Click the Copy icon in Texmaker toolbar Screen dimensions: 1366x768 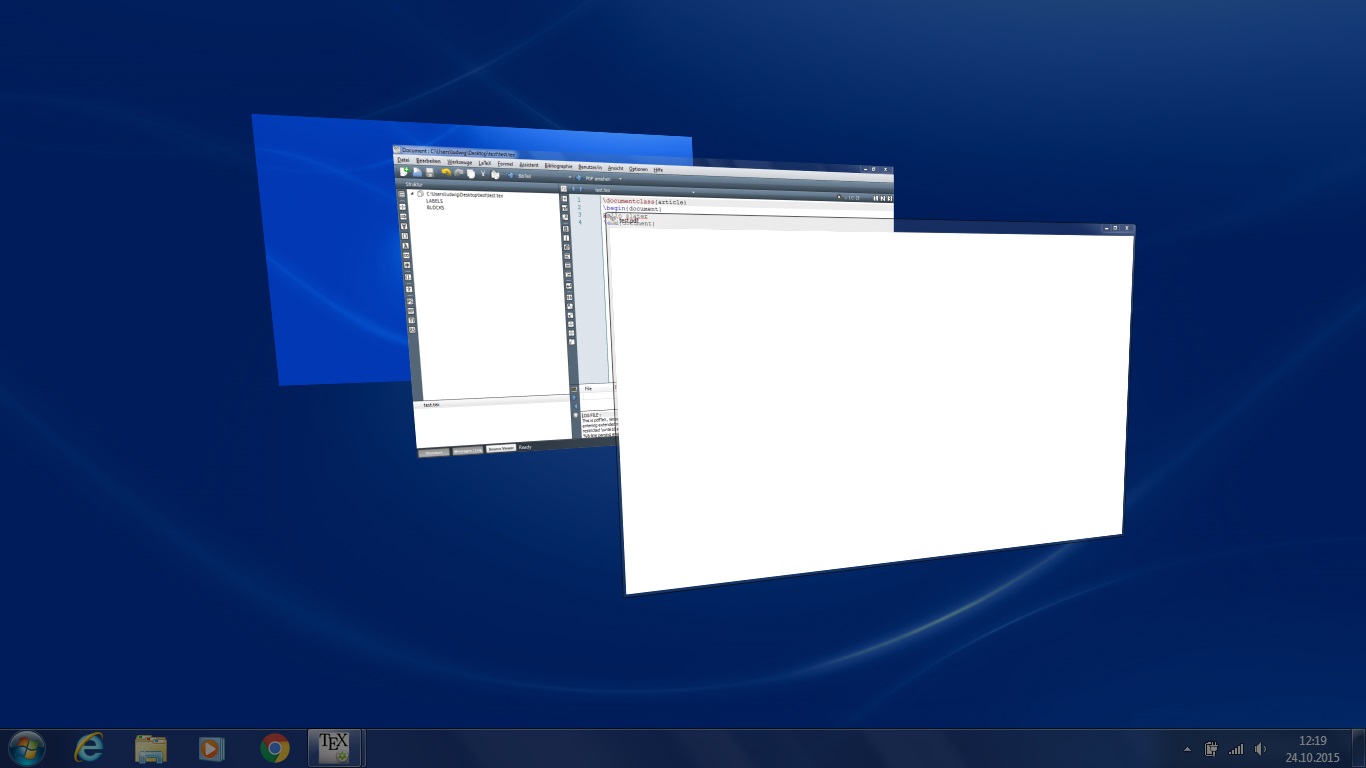point(471,173)
